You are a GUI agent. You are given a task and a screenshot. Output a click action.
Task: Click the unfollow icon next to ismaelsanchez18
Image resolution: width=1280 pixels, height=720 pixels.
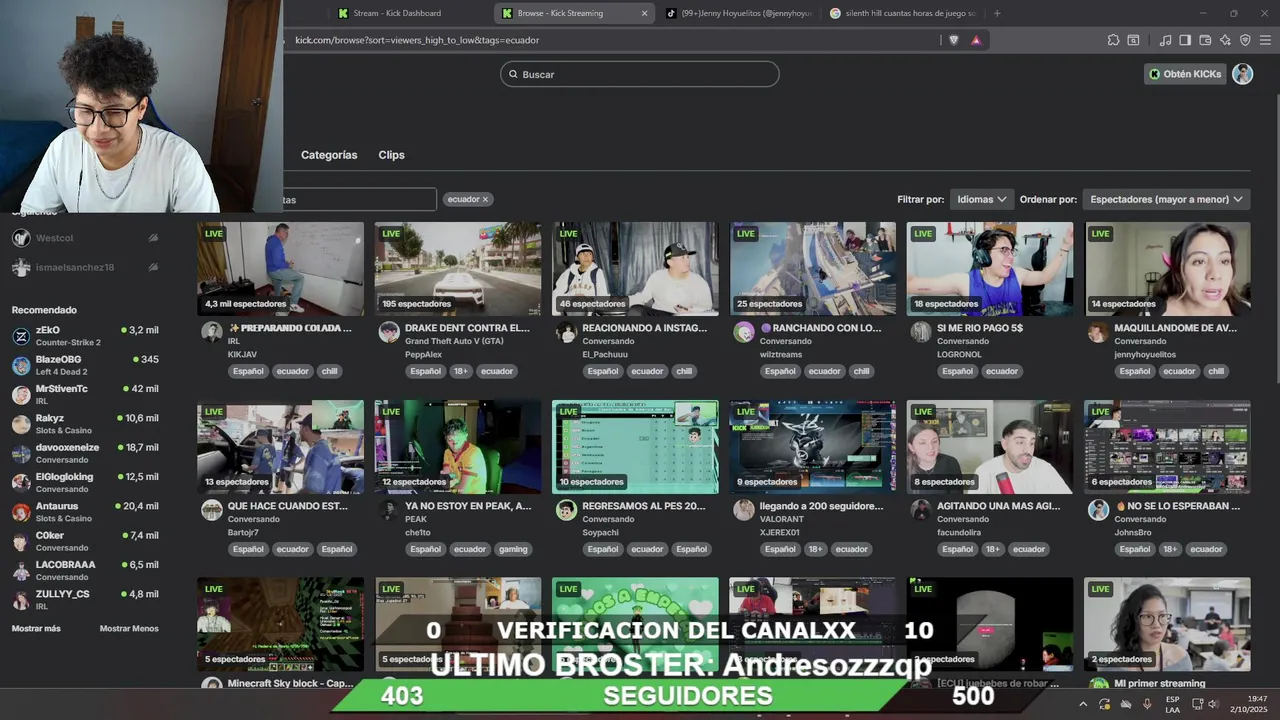click(153, 267)
